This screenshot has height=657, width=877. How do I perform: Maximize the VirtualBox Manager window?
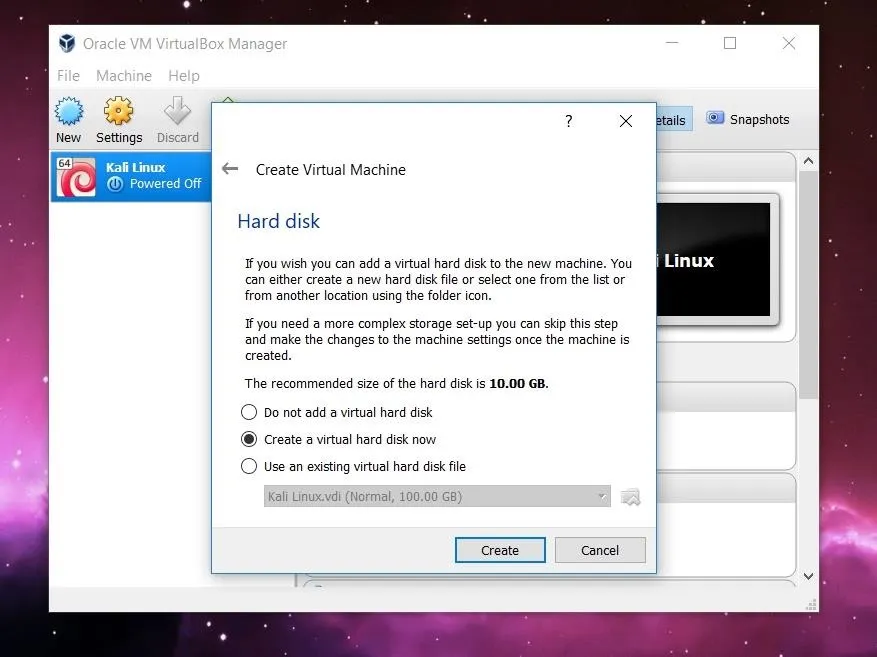coord(730,43)
